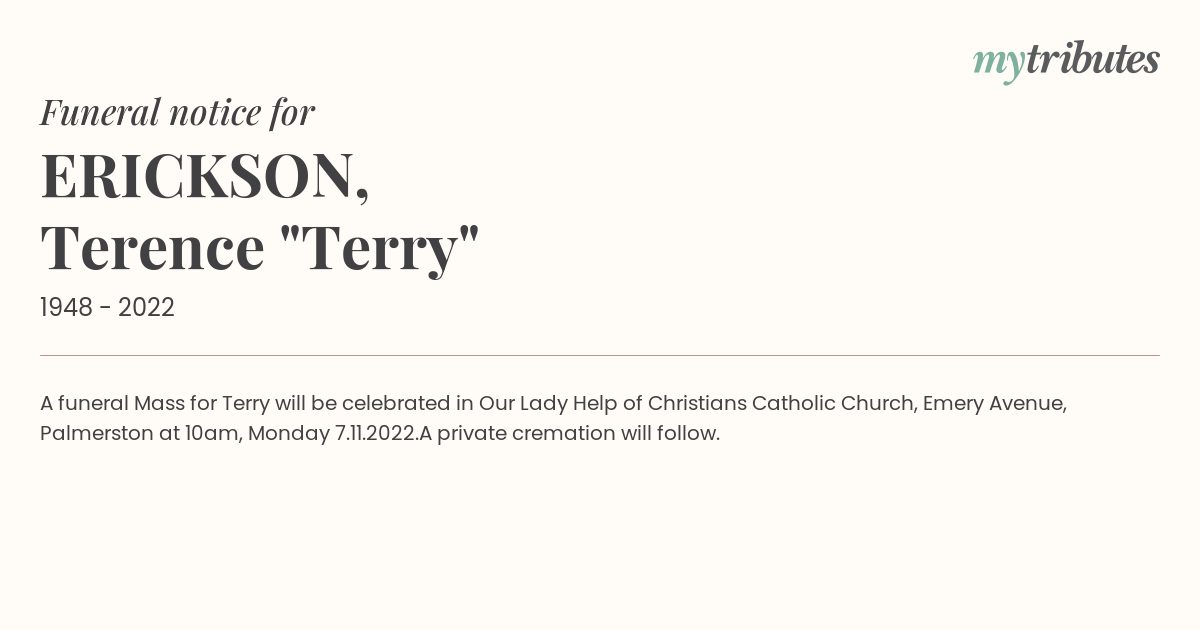Click the 'private cremation will follow' sentence
Viewport: 1200px width, 630px height.
[x=578, y=434]
